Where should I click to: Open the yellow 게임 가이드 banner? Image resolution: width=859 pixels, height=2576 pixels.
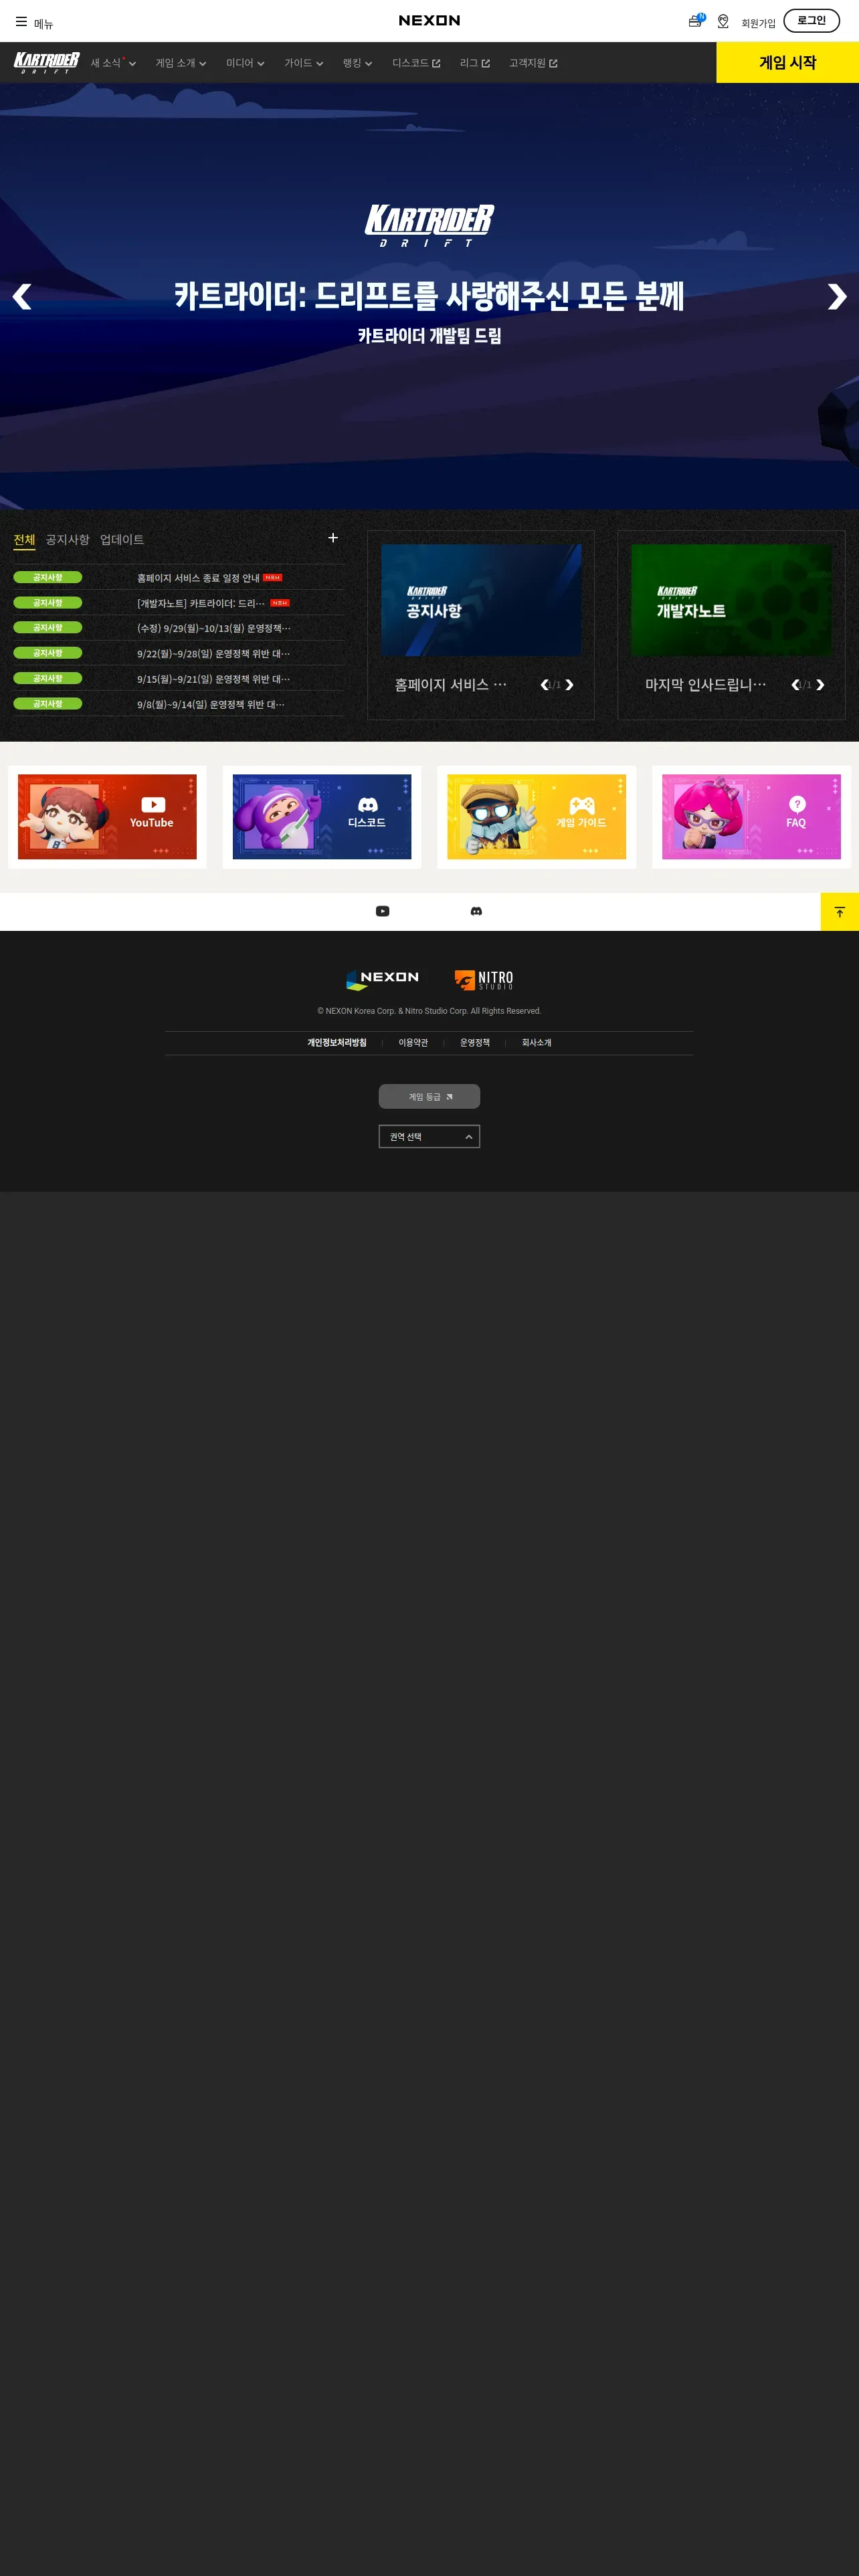click(x=537, y=817)
